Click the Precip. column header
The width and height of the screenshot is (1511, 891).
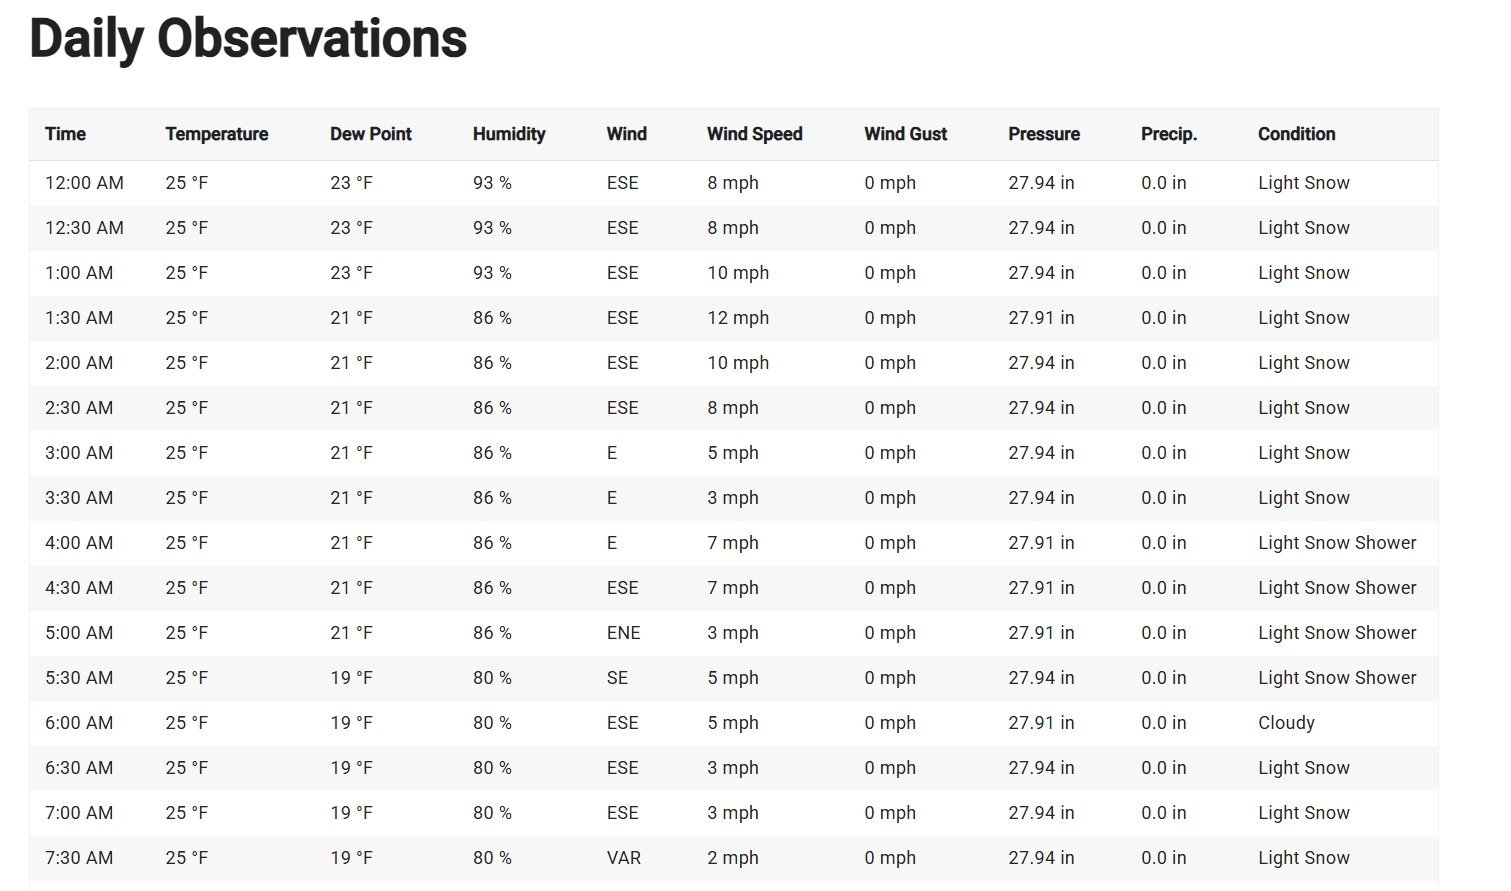coord(1168,134)
